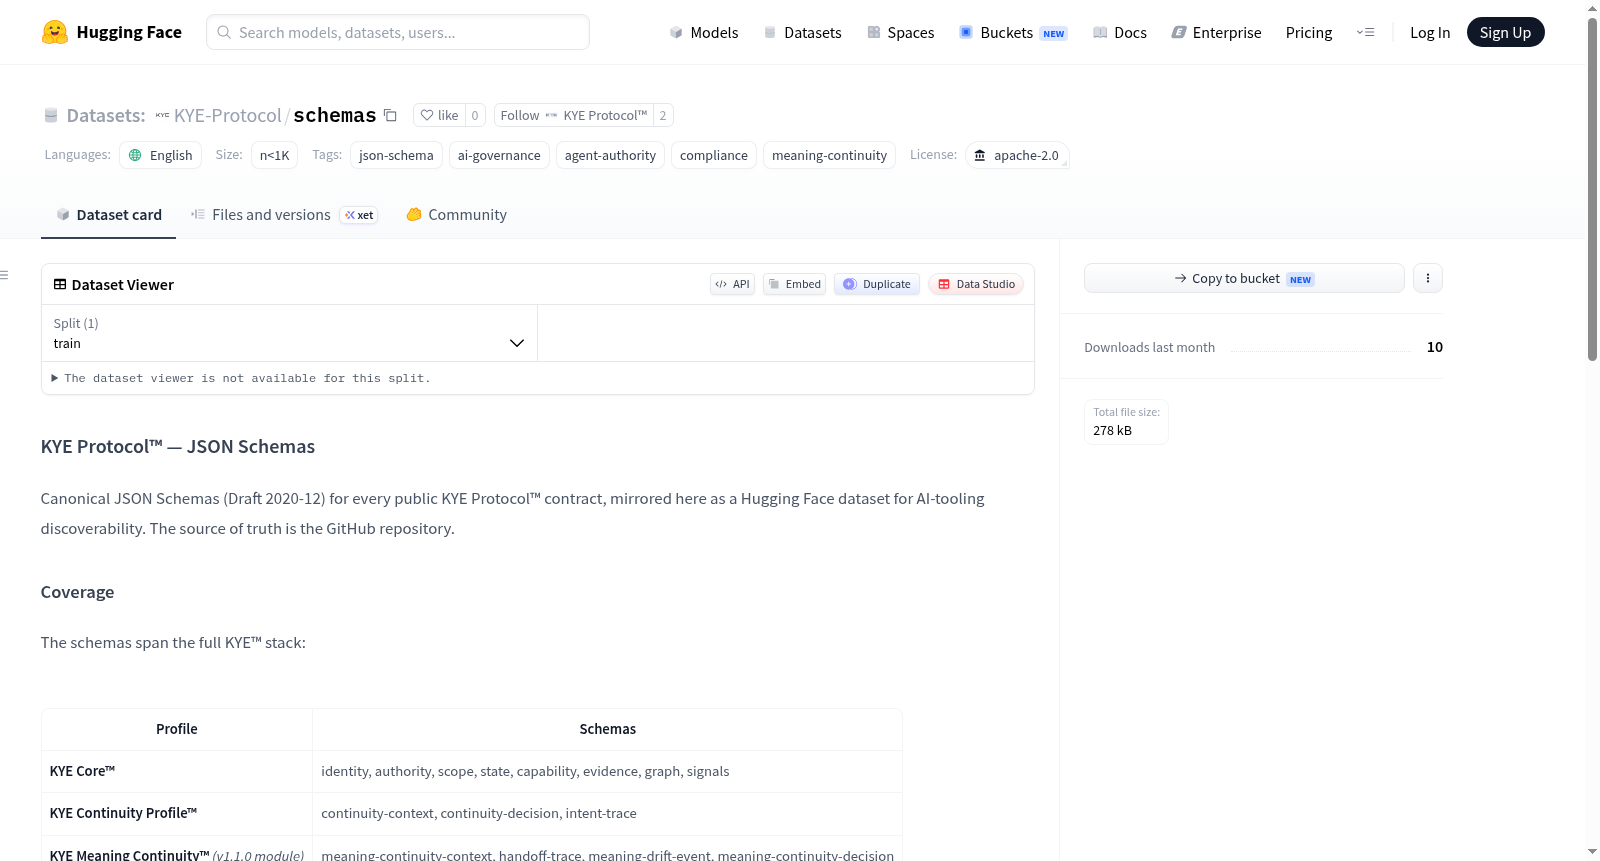Click the Dataset Viewer heading
The height and width of the screenshot is (861, 1600).
tap(122, 285)
